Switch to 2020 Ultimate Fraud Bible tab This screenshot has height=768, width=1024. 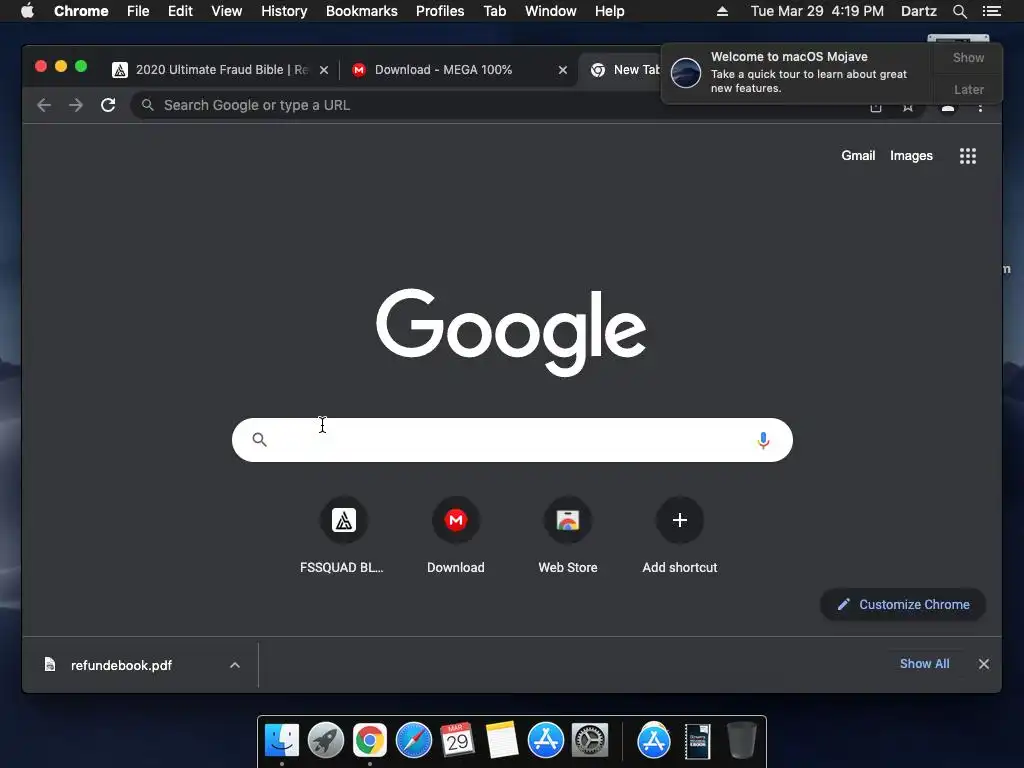(x=219, y=70)
